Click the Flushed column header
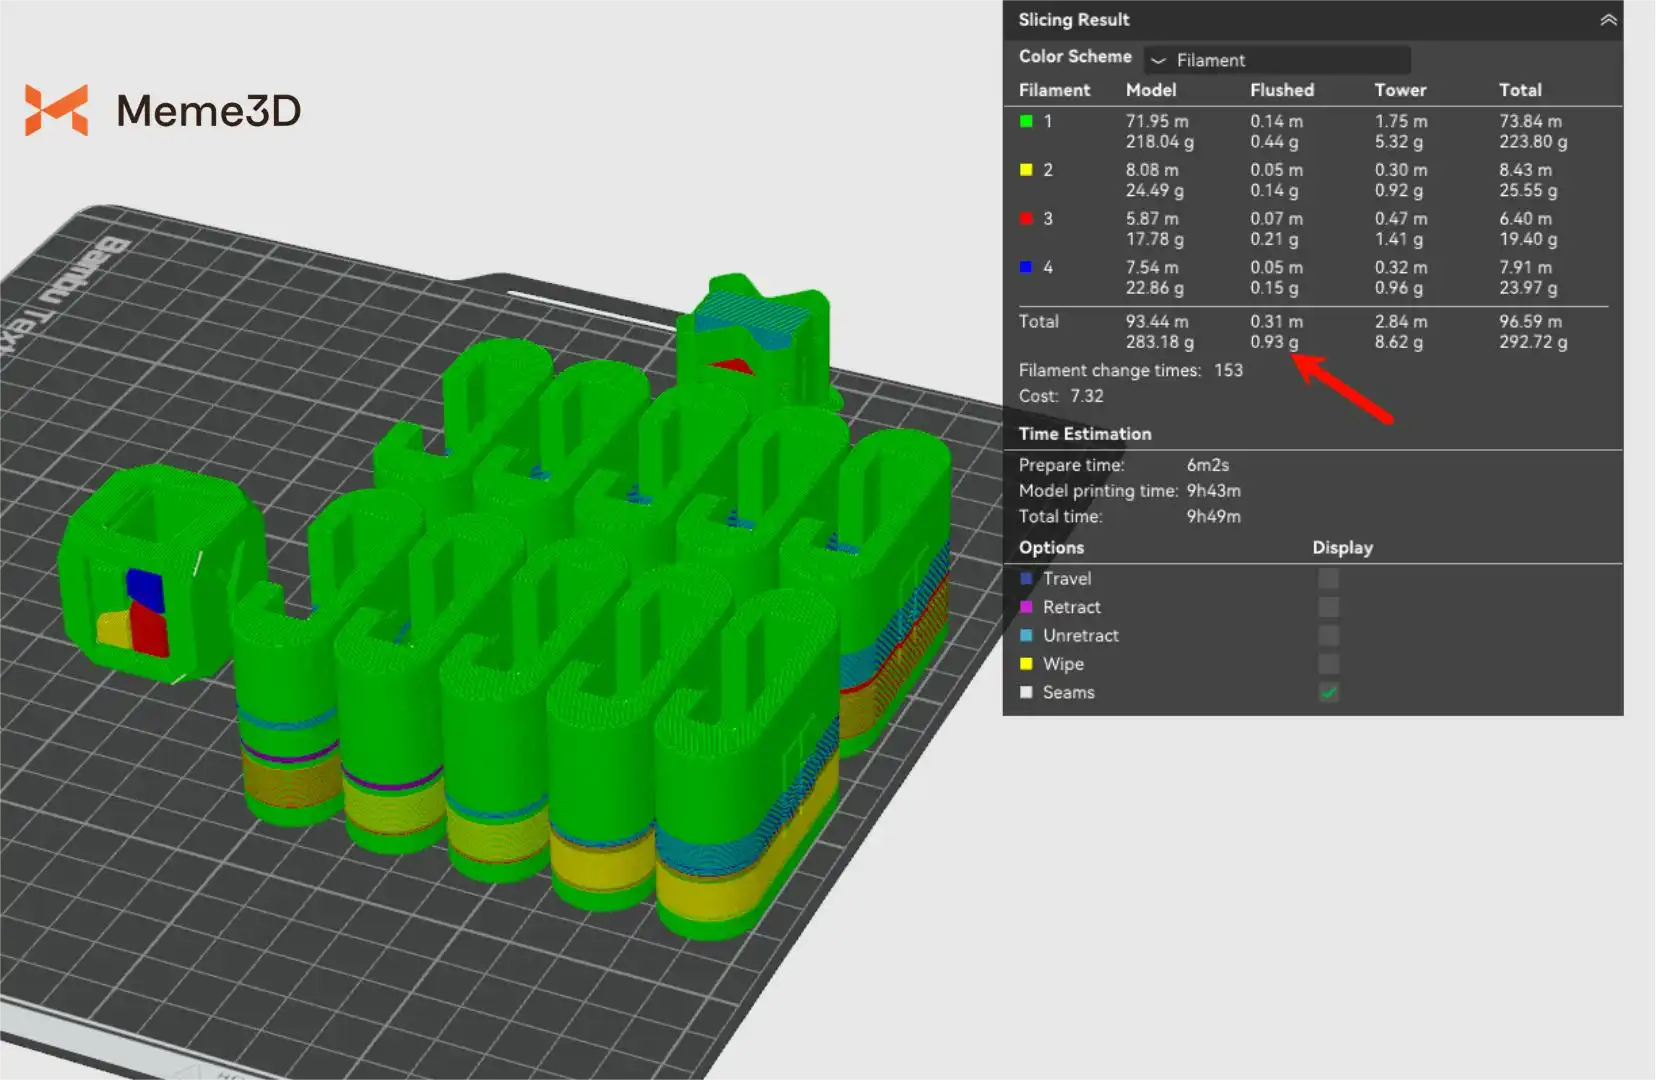Viewport: 1661px width, 1080px height. coord(1281,90)
